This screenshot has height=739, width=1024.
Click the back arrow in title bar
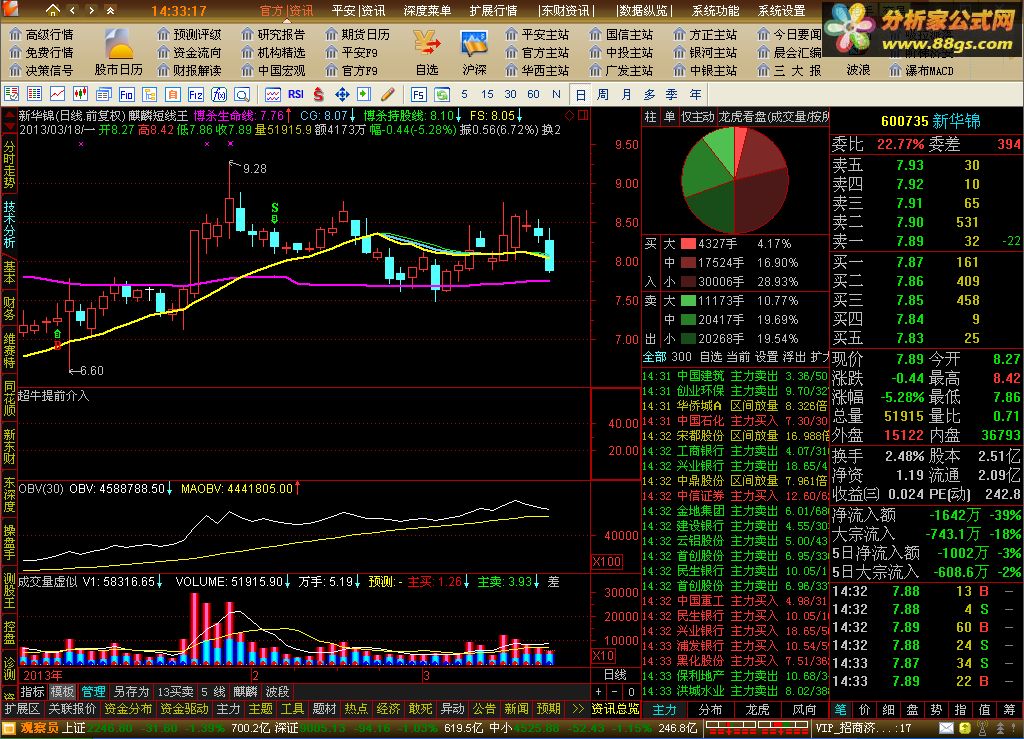coord(72,10)
